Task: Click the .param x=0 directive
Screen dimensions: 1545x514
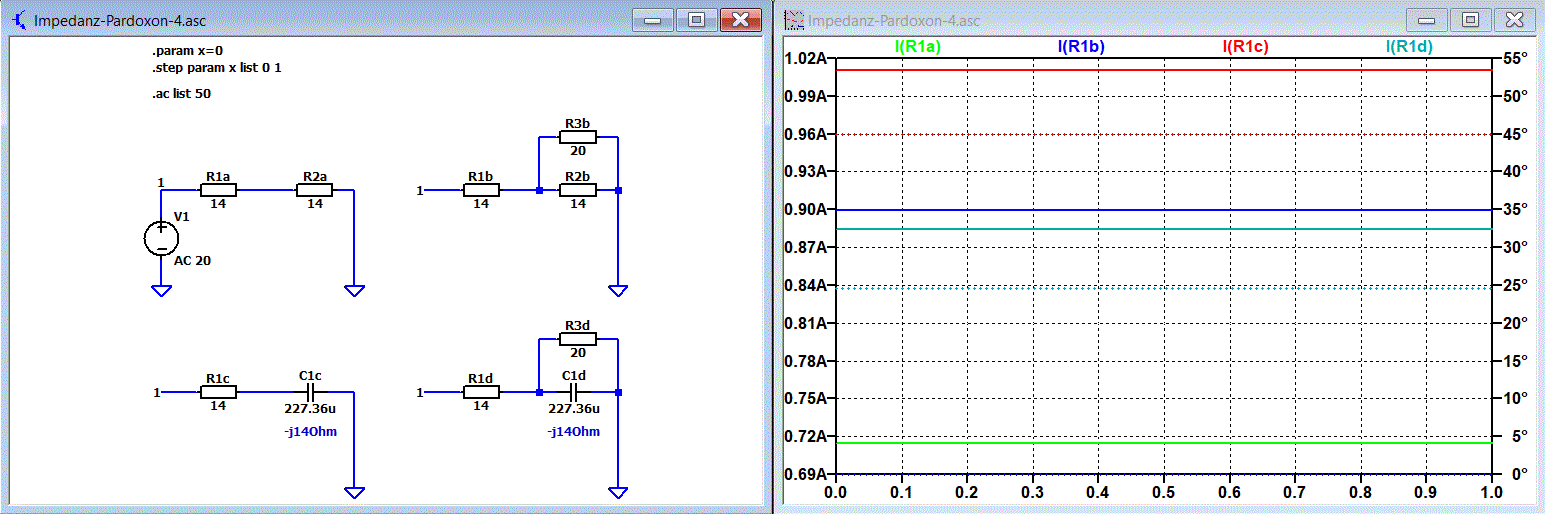Action: coord(186,50)
